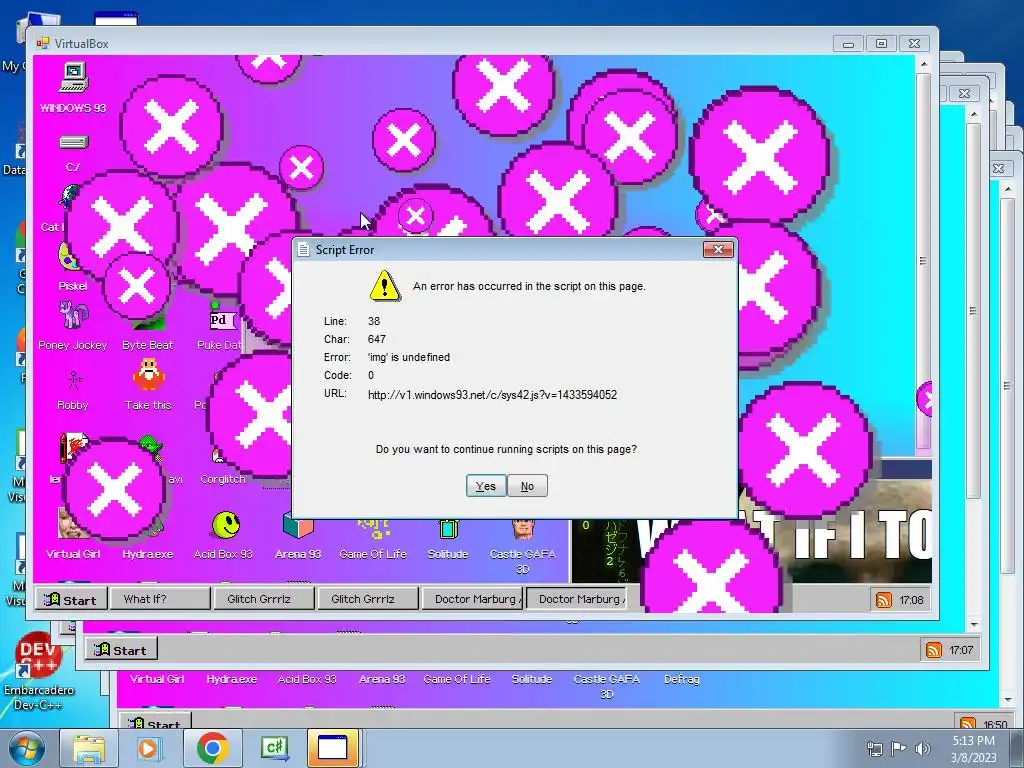1024x768 pixels.
Task: Click the RSS feed icon beside 17:07
Action: [934, 650]
